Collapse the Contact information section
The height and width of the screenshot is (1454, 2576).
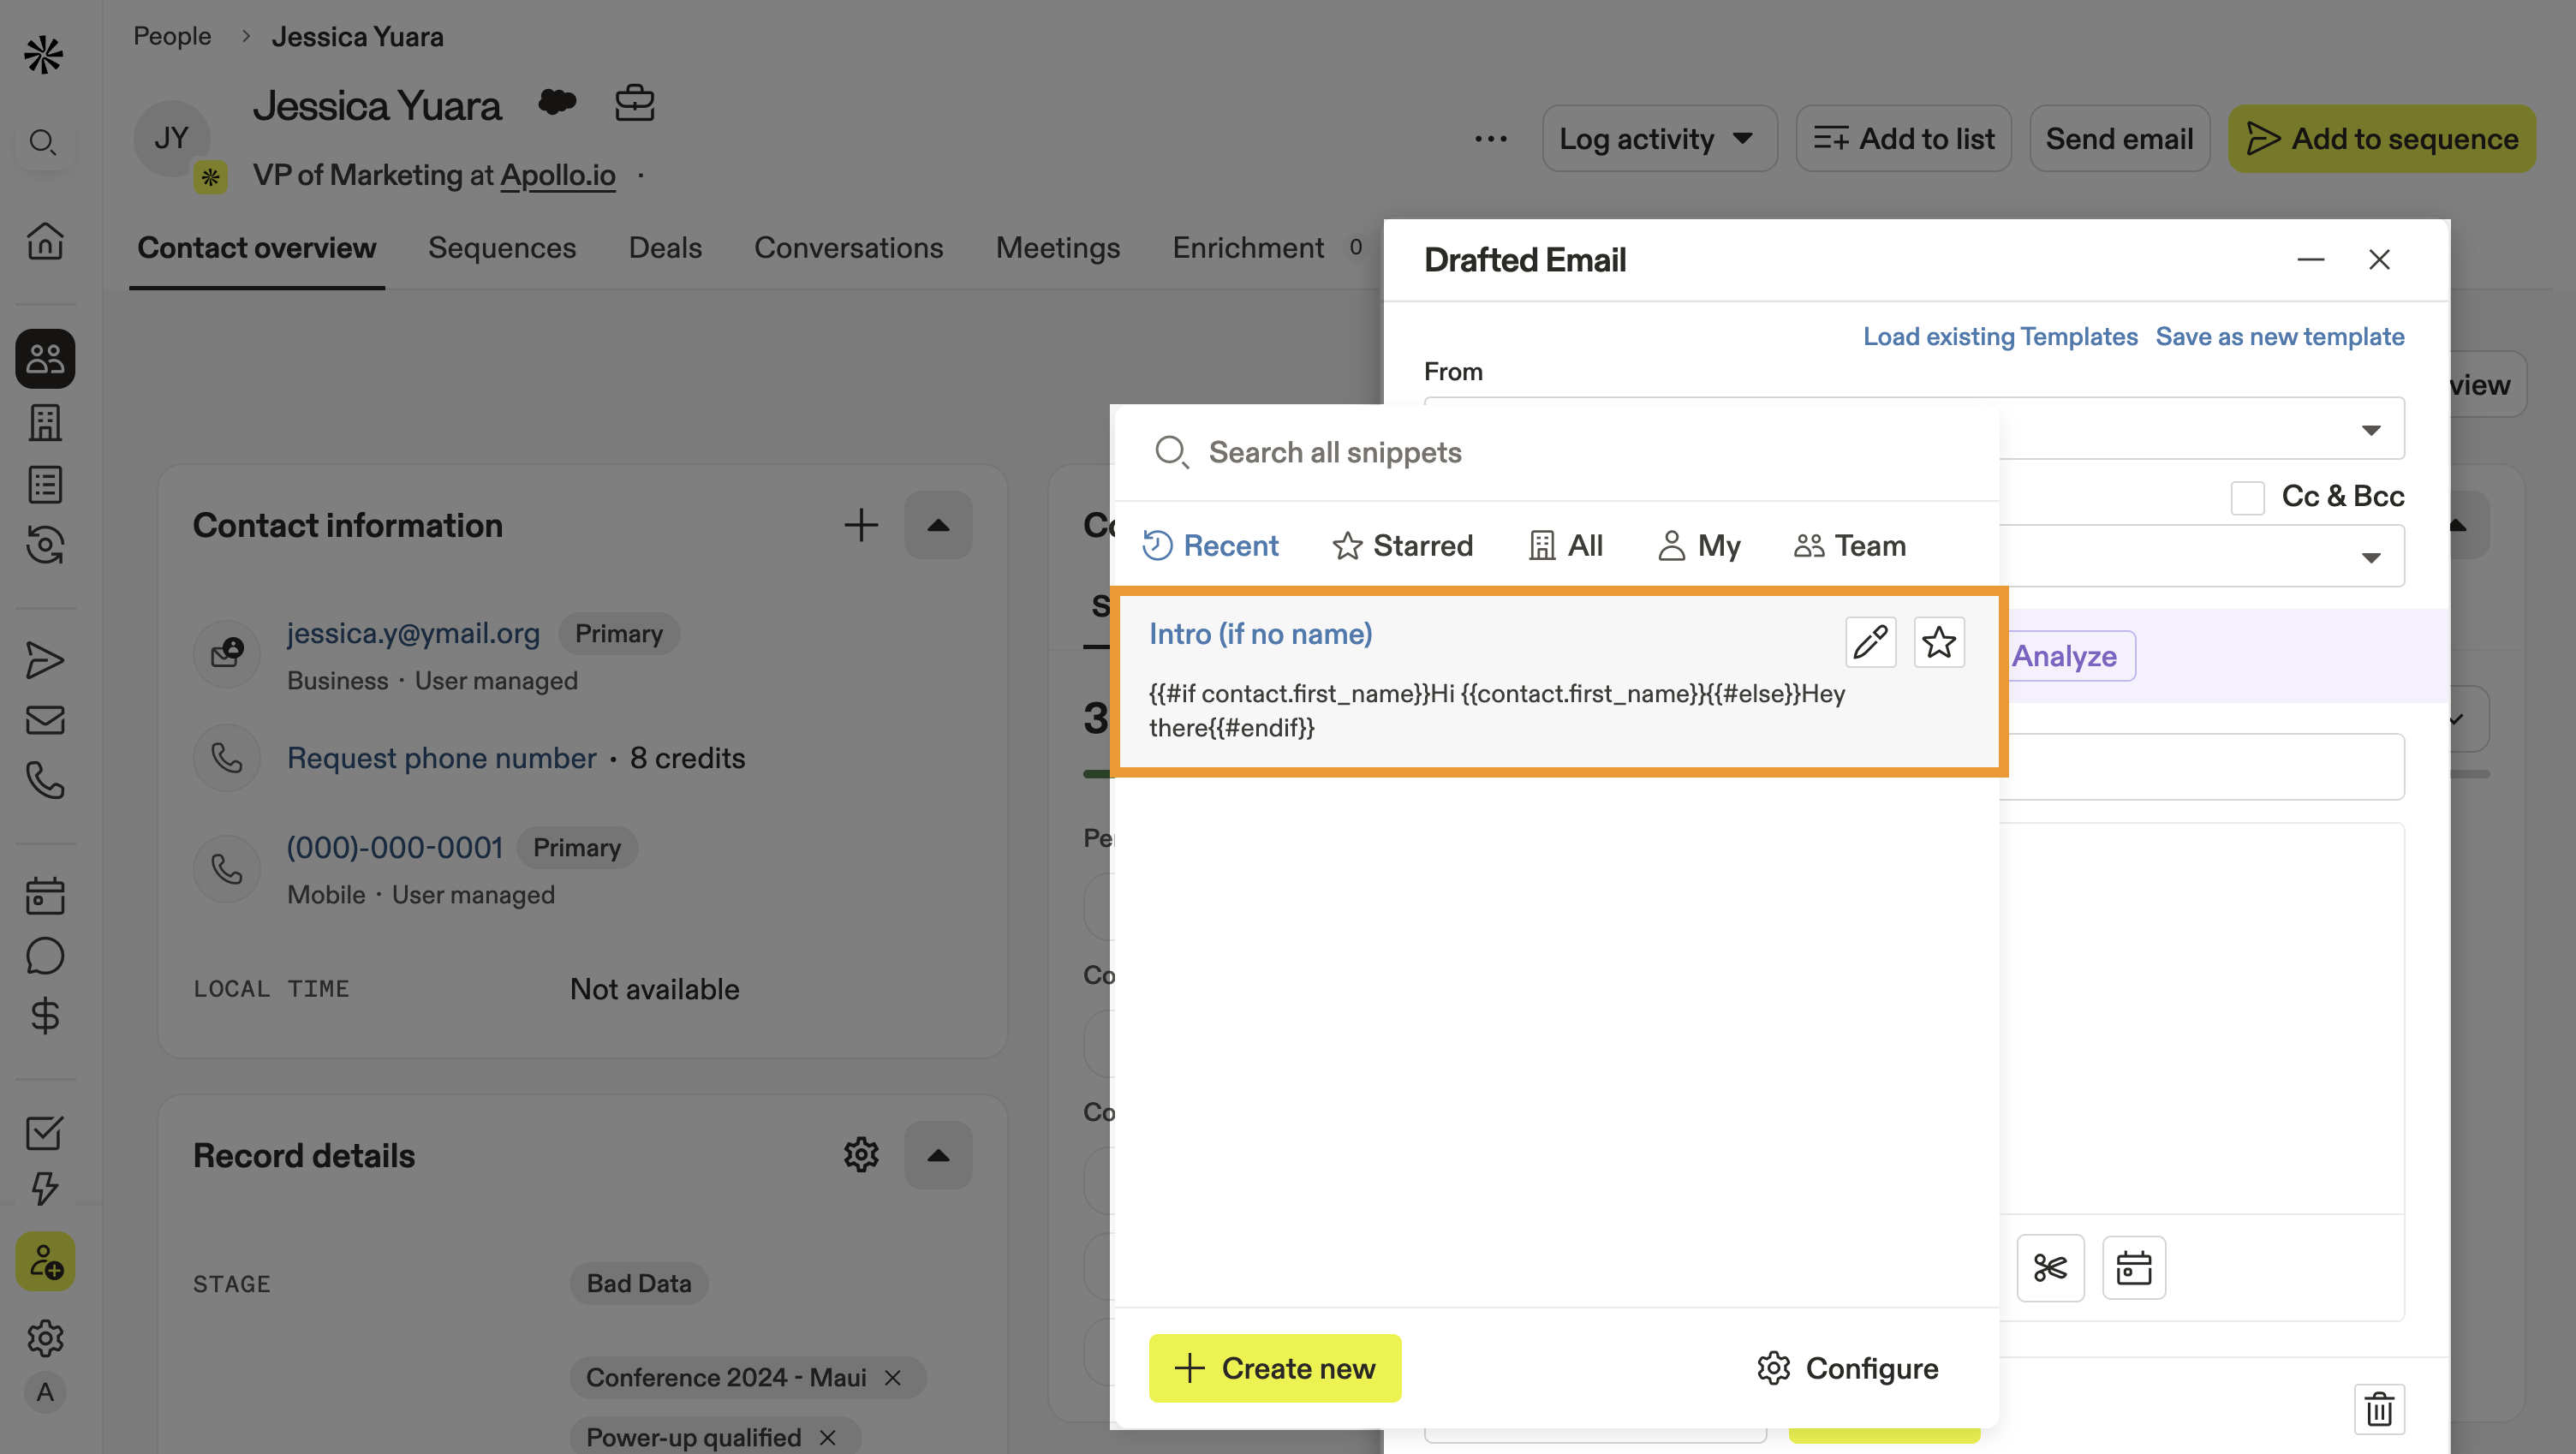click(937, 526)
